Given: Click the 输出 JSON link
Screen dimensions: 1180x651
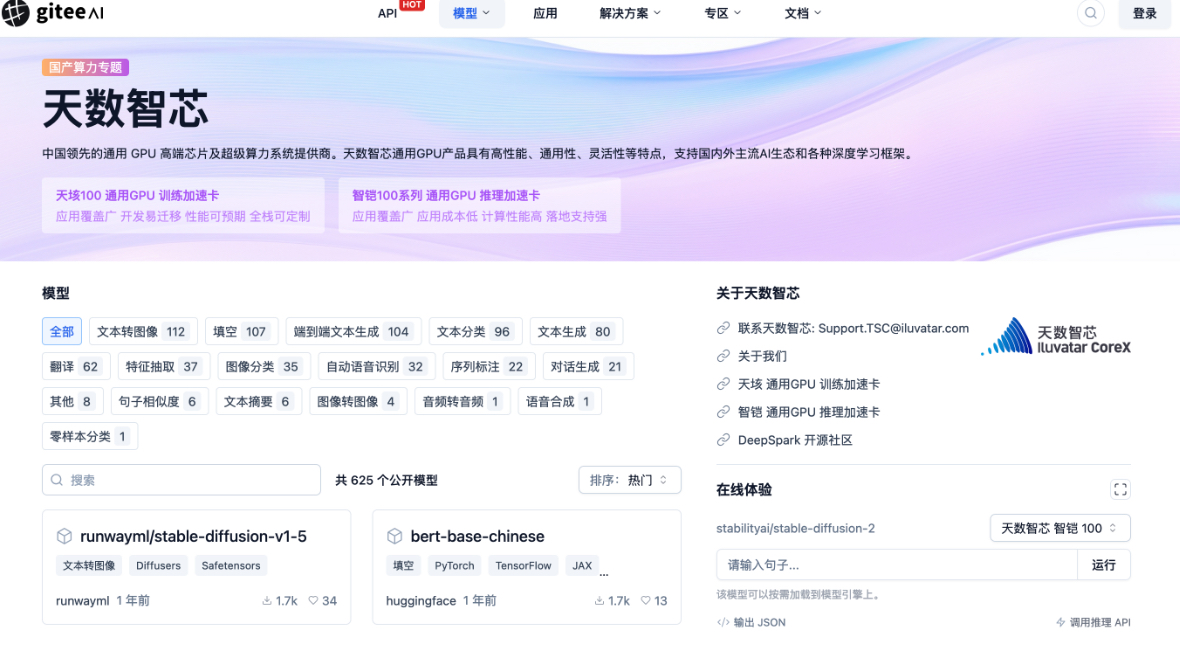Looking at the screenshot, I should (759, 622).
